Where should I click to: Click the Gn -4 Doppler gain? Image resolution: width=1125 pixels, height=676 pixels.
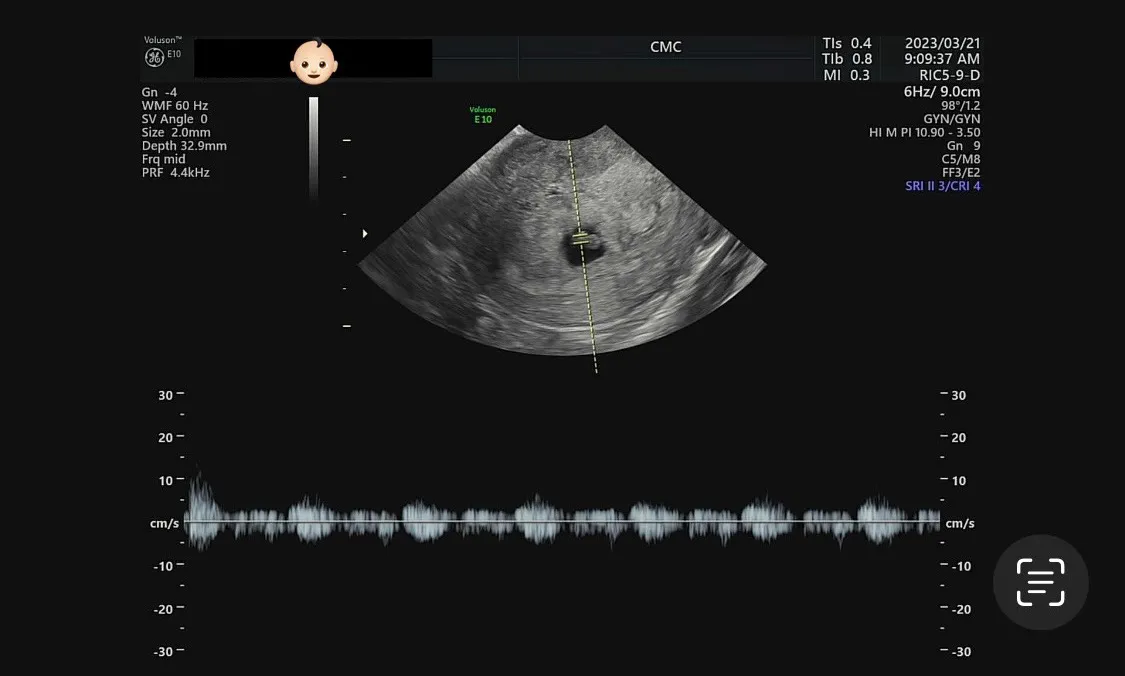pyautogui.click(x=159, y=92)
